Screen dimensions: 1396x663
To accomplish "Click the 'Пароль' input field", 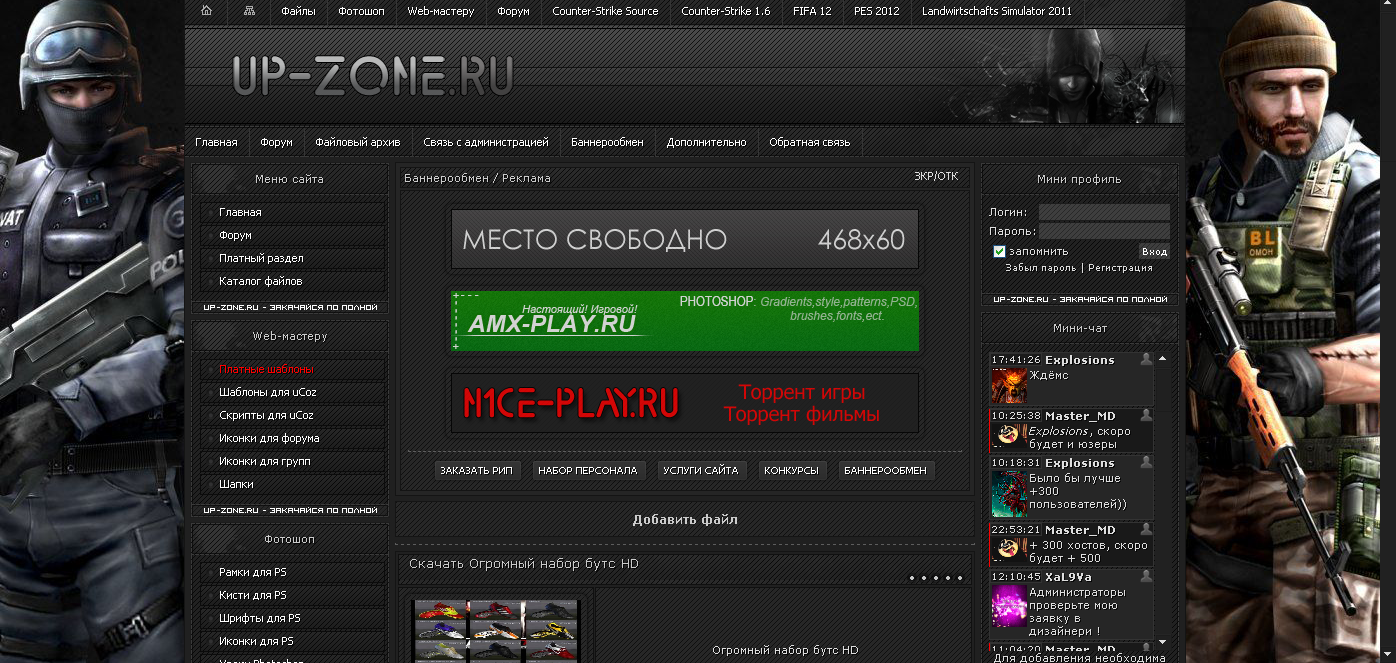I will pos(1104,231).
